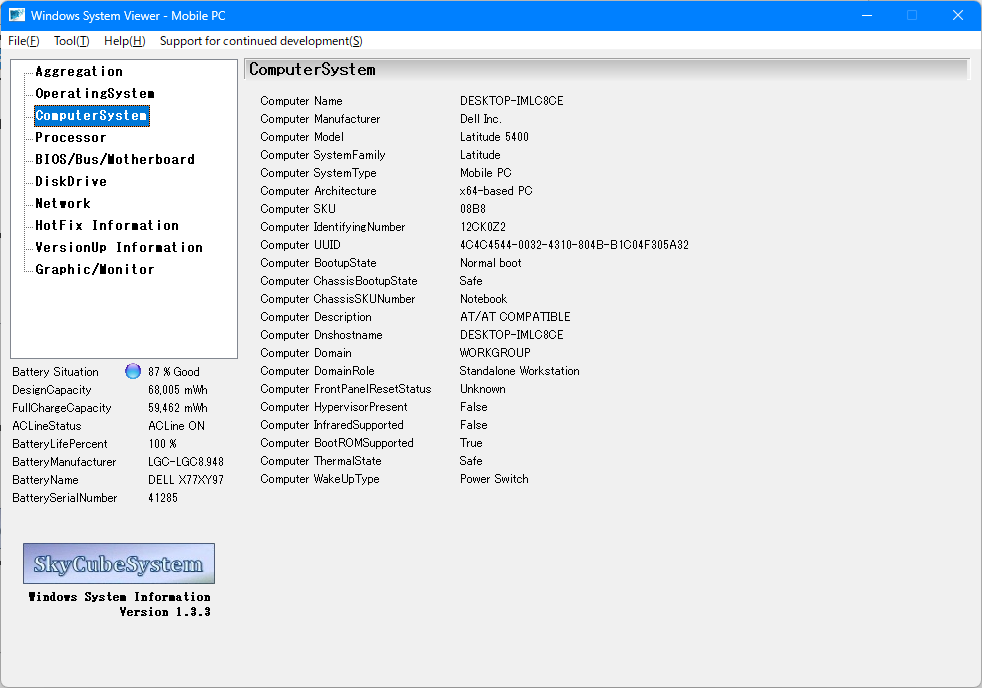Click the app icon in title bar

click(x=17, y=15)
